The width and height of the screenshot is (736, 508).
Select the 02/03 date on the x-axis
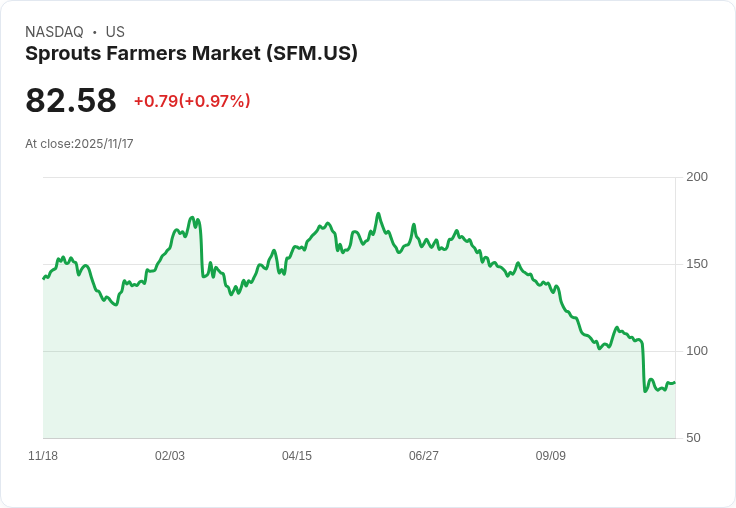tap(170, 456)
